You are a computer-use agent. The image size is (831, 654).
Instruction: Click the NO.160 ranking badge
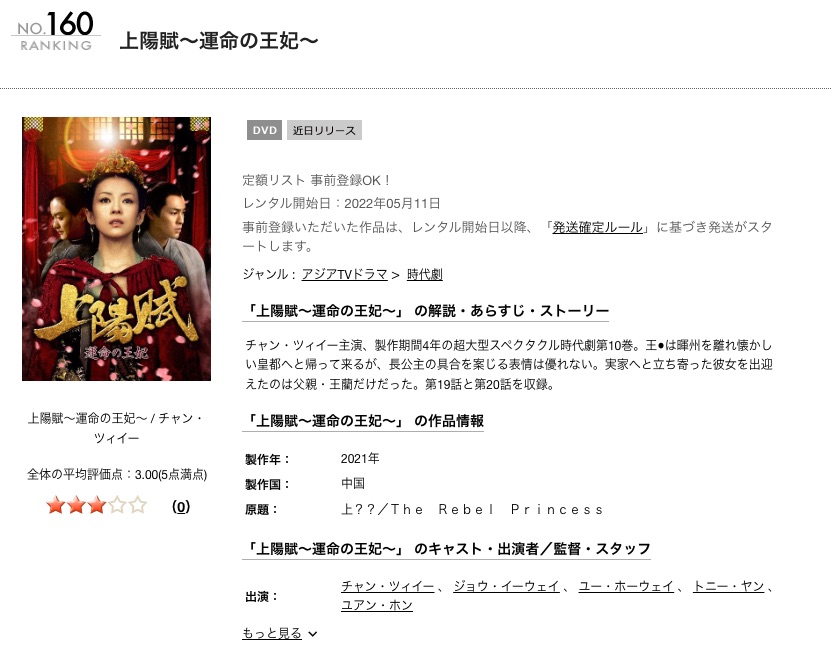point(56,32)
